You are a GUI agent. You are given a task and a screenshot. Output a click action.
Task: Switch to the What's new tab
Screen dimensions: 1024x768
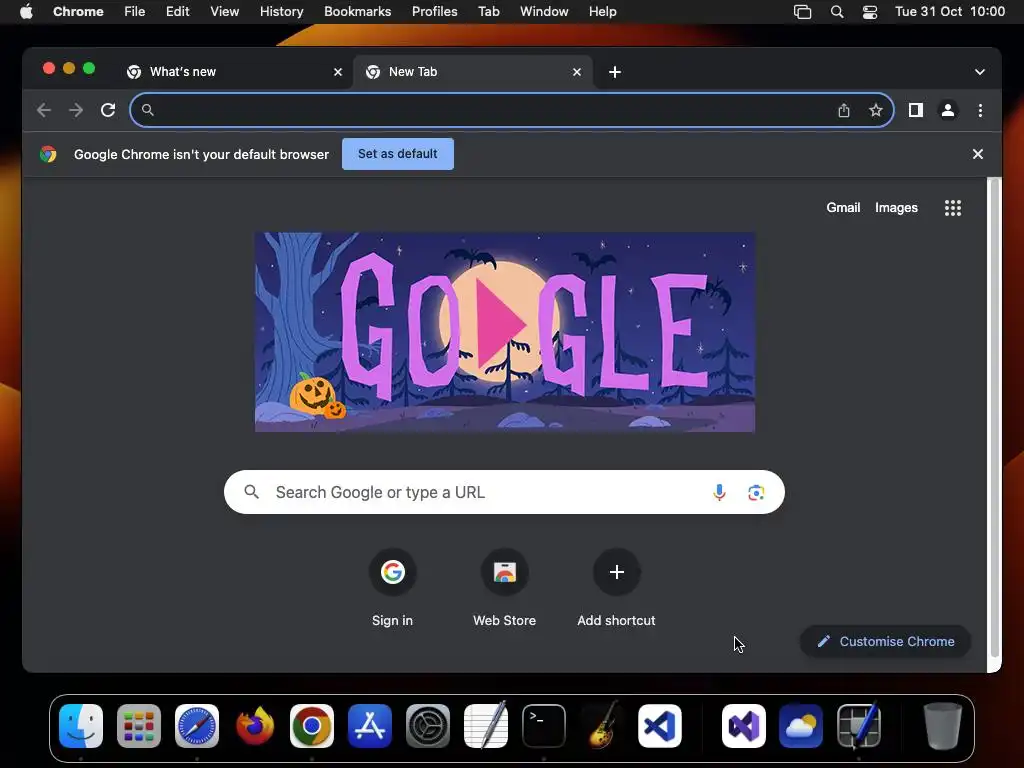coord(234,72)
